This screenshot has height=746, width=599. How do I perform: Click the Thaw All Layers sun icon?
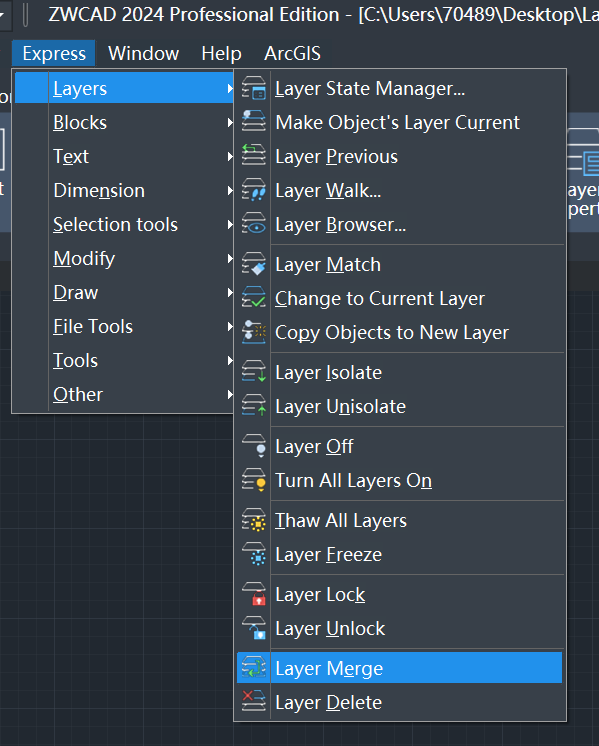(254, 520)
